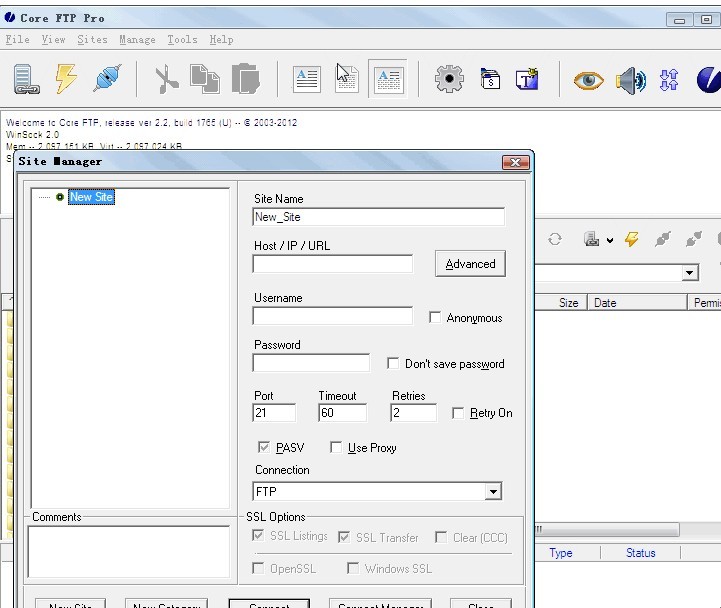This screenshot has height=608, width=721.
Task: Click the Quick Connect lightning bolt icon
Action: (66, 79)
